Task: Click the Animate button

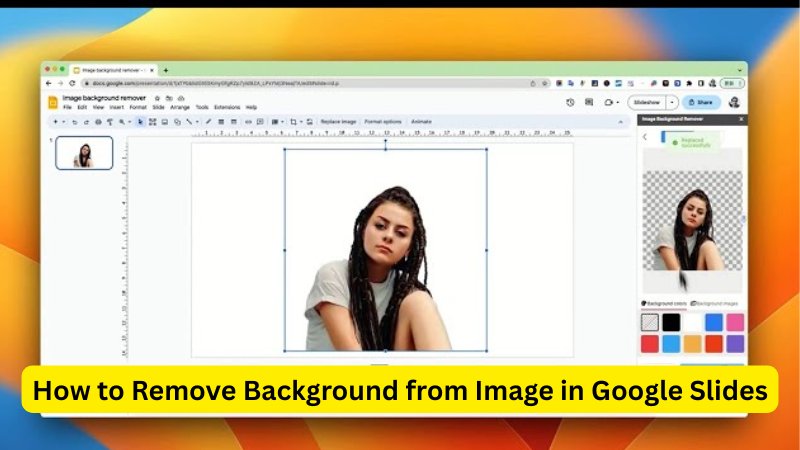Action: coord(421,122)
